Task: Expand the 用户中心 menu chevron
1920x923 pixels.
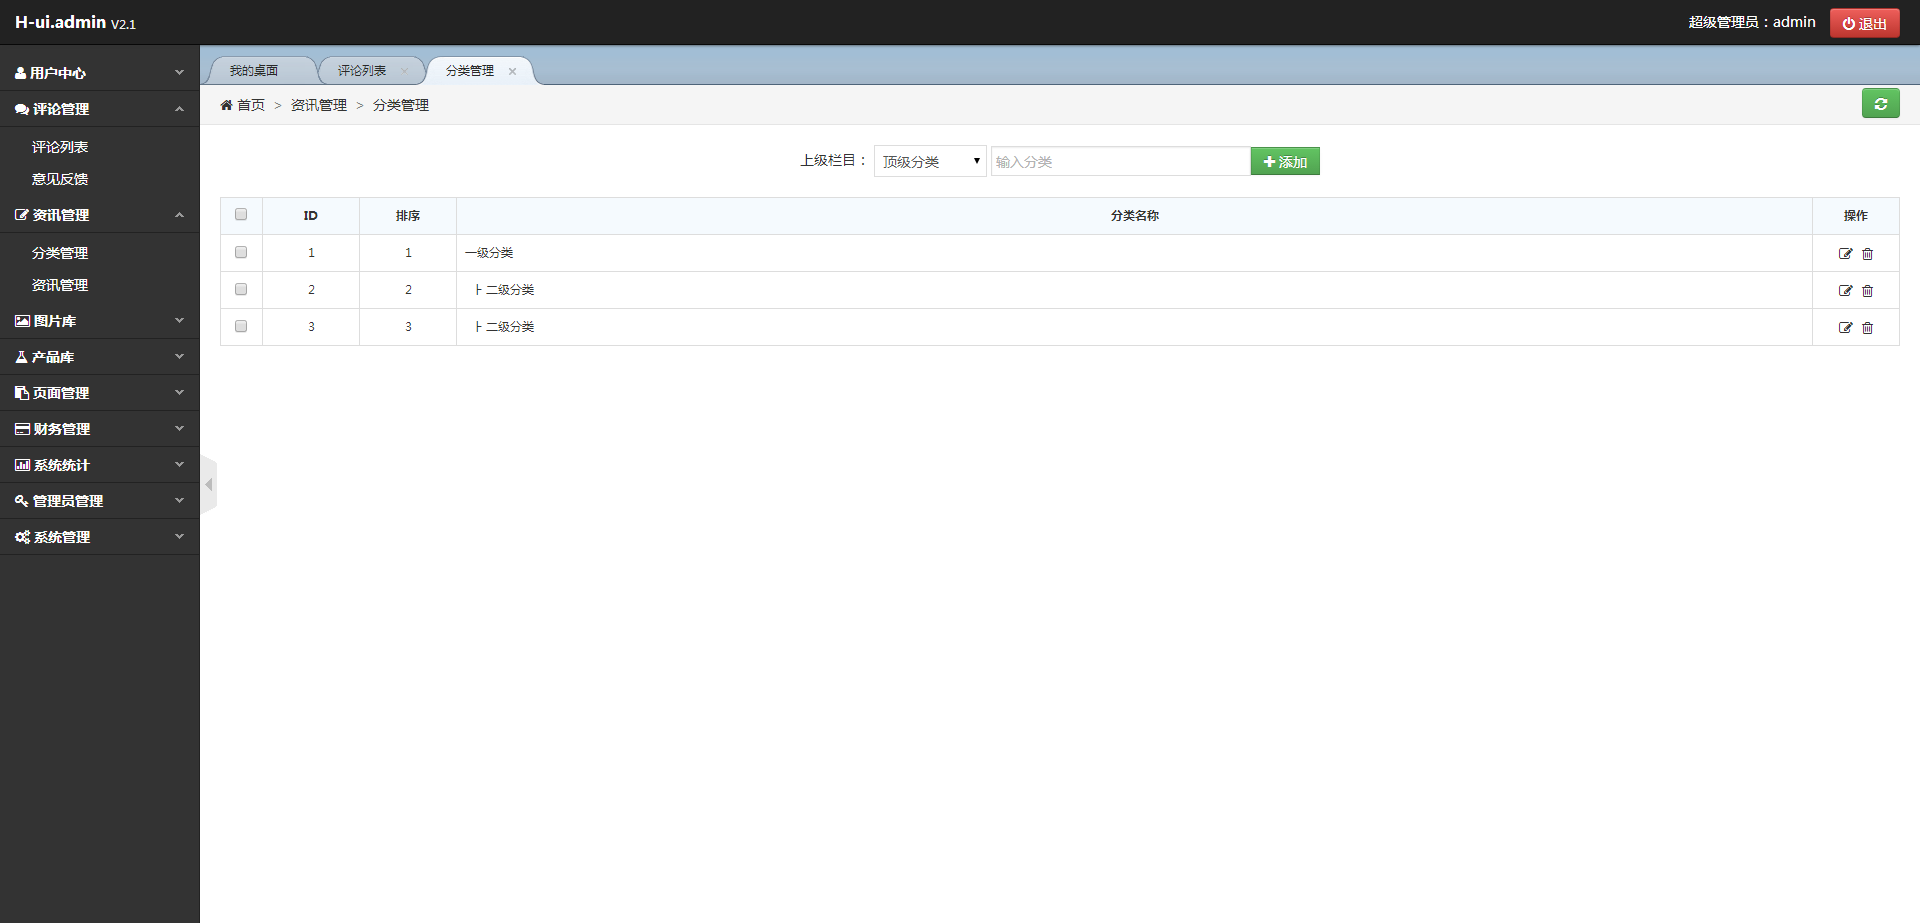Action: [179, 72]
